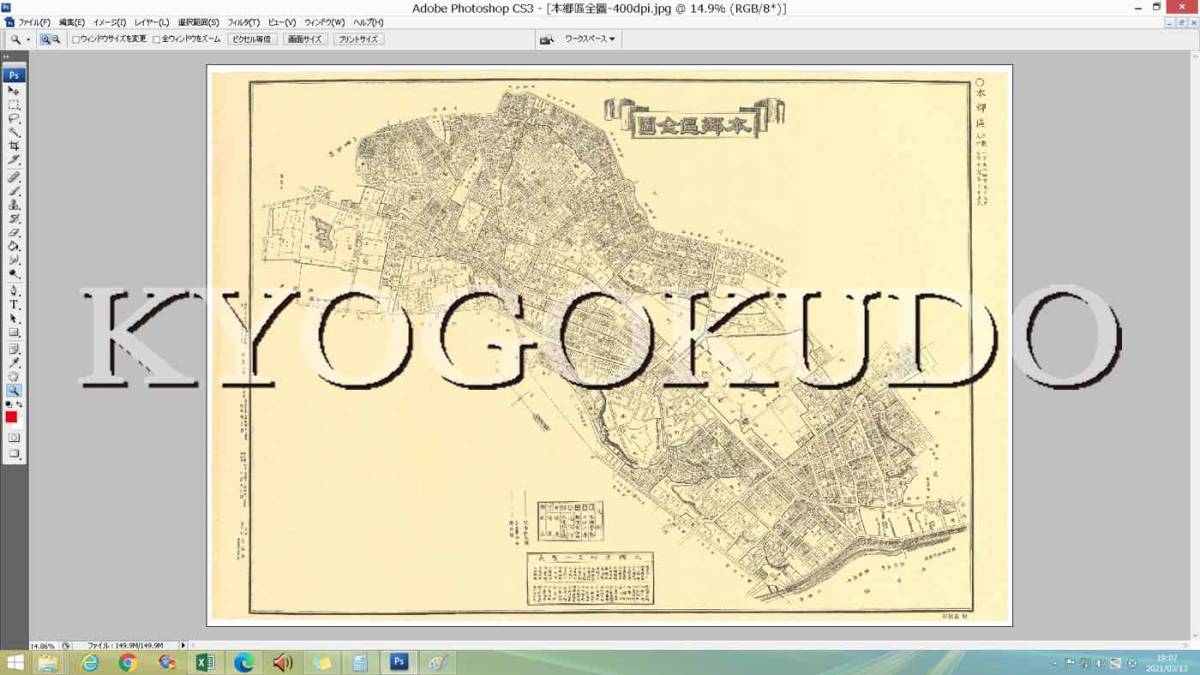Click on the map document canvas
Viewport: 1200px width, 675px height.
(609, 345)
